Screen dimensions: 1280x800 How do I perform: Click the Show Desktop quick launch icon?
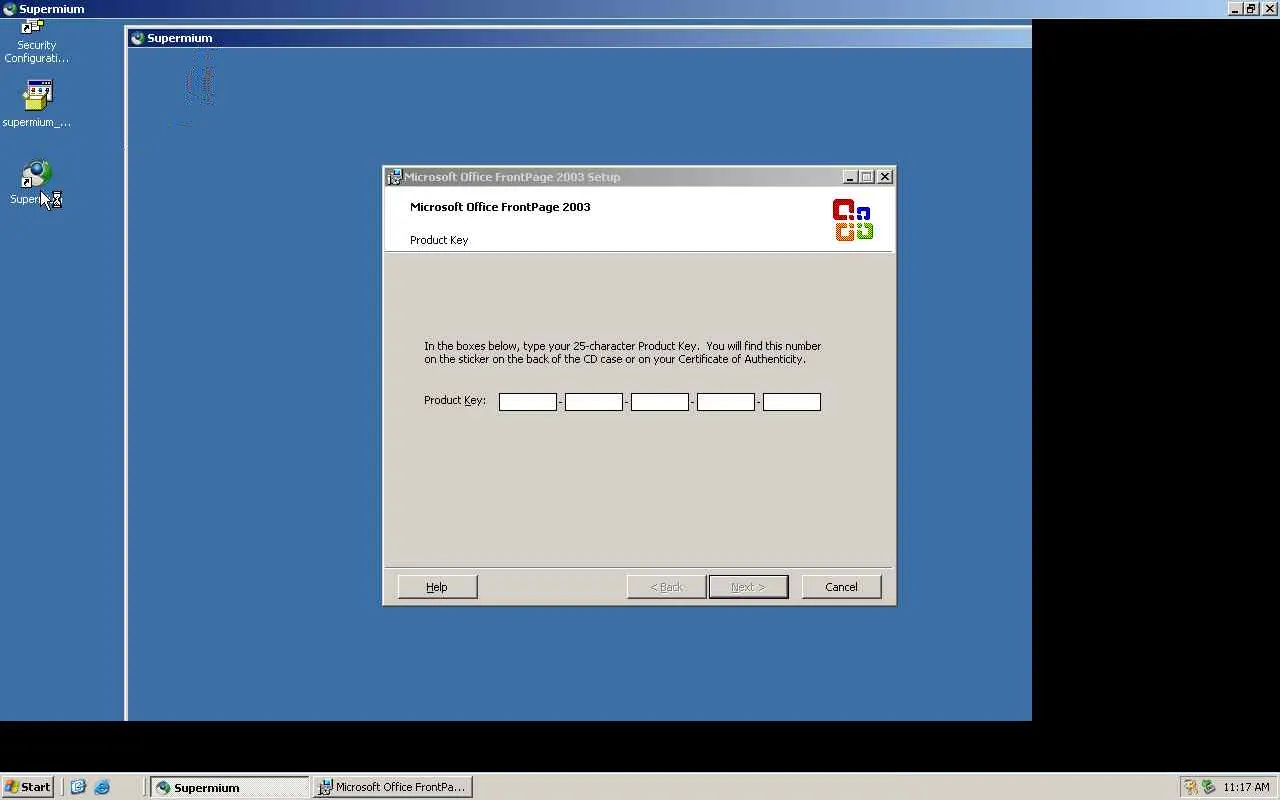pyautogui.click(x=78, y=787)
